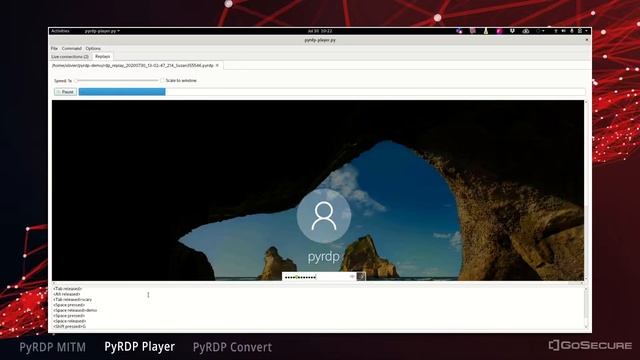Enable the Scale to window checkbox
The width and height of the screenshot is (640, 360).
click(162, 80)
